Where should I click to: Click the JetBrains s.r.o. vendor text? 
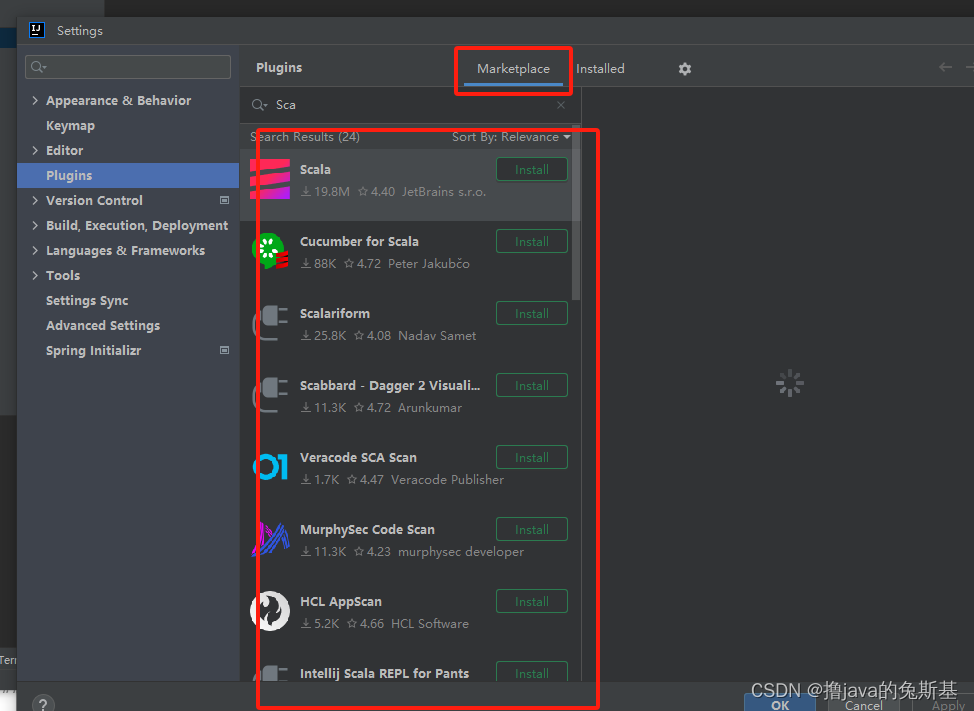point(444,192)
